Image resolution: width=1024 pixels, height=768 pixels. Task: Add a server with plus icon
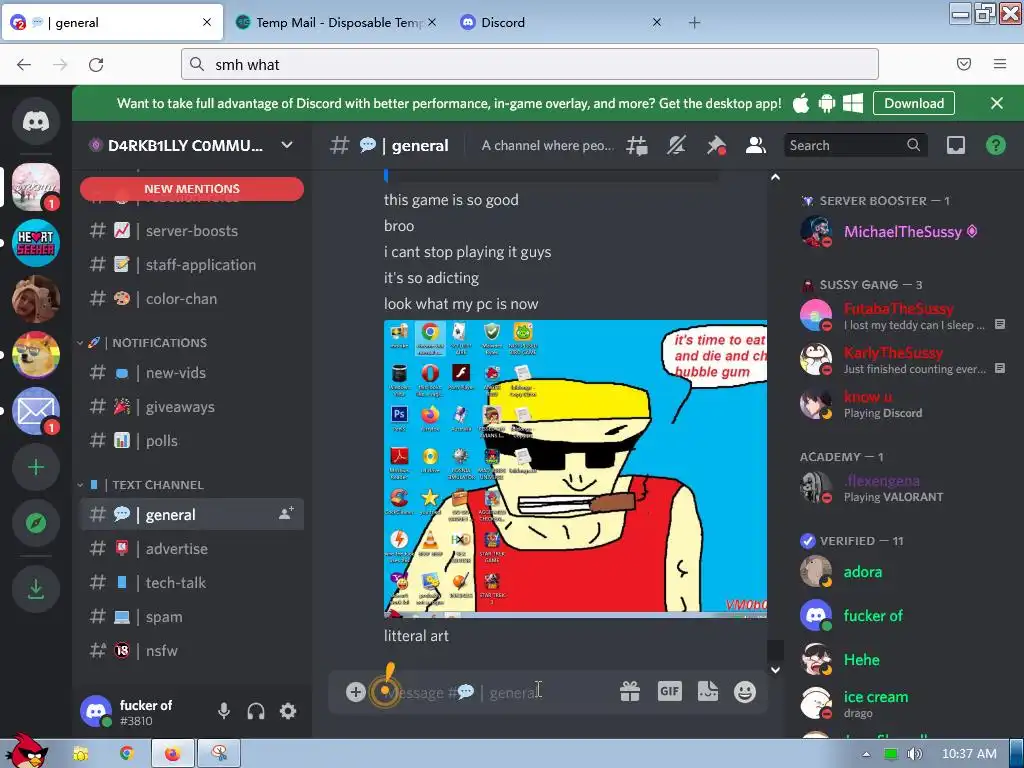pos(36,468)
